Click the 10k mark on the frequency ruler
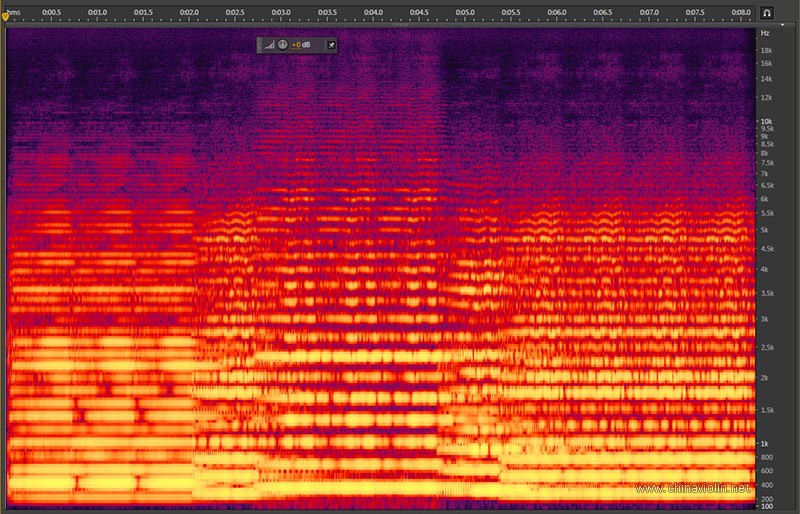 point(766,121)
